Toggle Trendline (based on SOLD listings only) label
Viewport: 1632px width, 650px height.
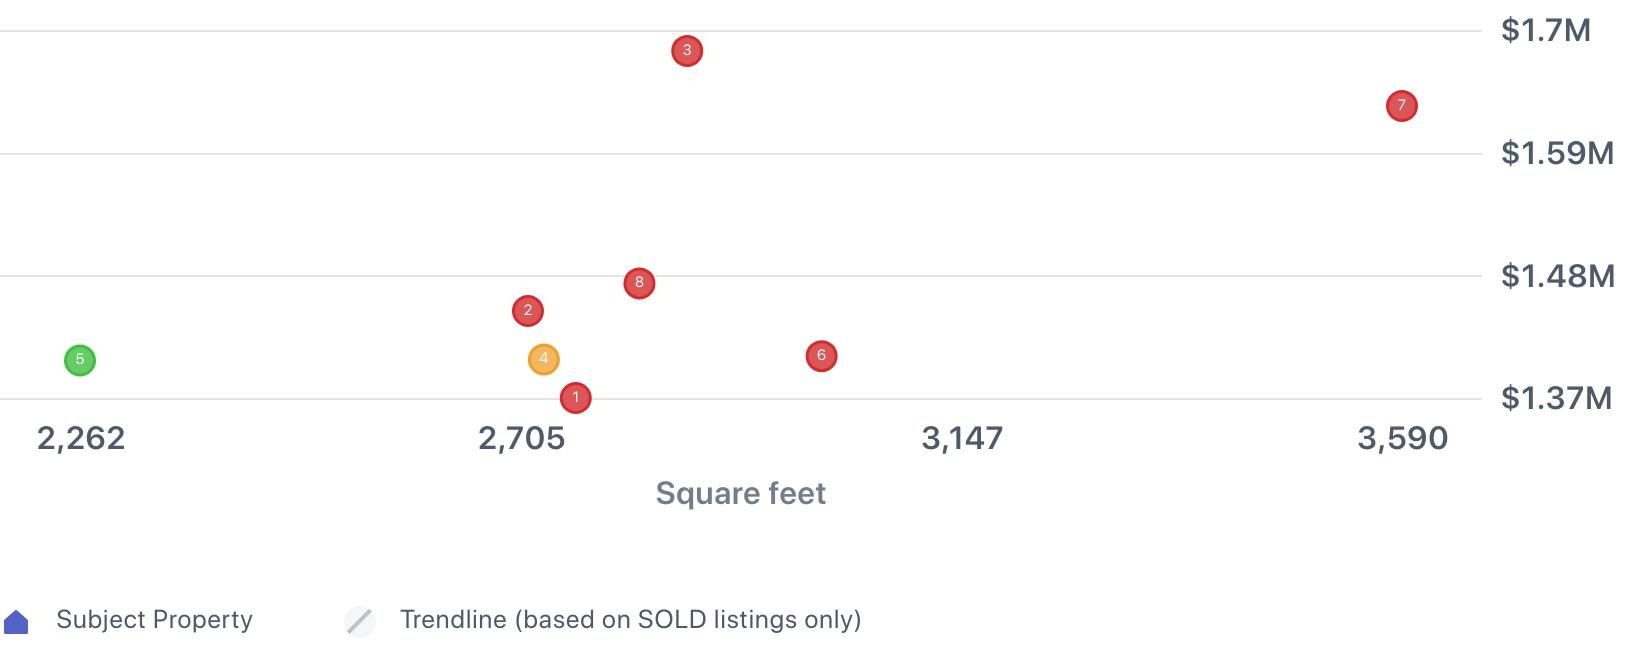(x=630, y=620)
